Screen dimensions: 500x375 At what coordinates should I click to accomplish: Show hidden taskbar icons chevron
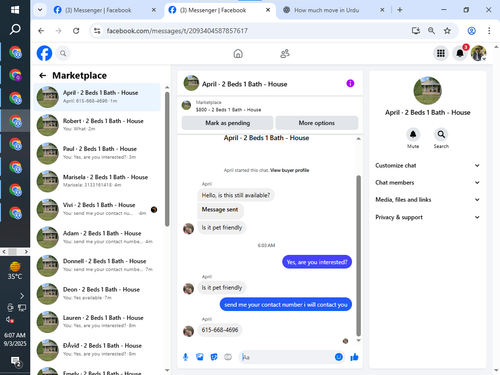click(x=22, y=296)
